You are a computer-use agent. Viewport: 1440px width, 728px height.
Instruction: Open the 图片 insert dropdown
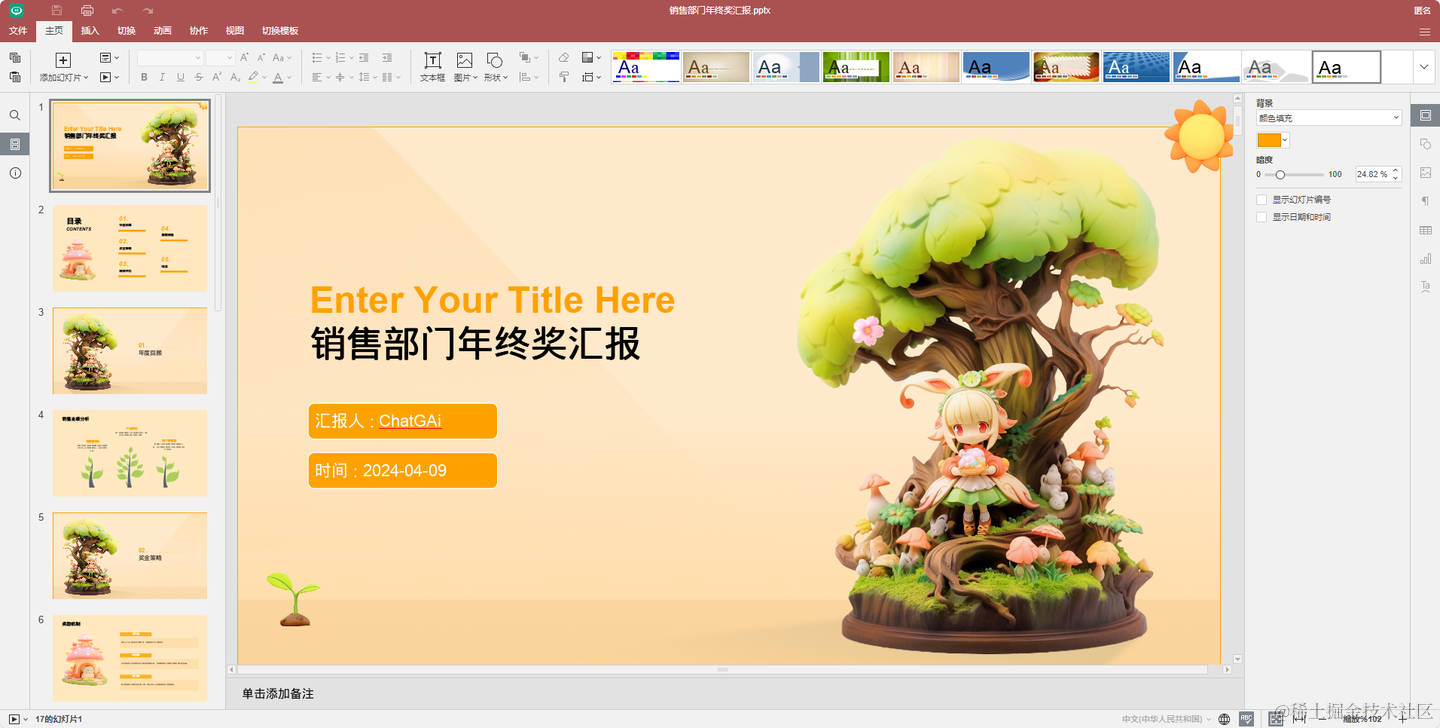click(464, 77)
